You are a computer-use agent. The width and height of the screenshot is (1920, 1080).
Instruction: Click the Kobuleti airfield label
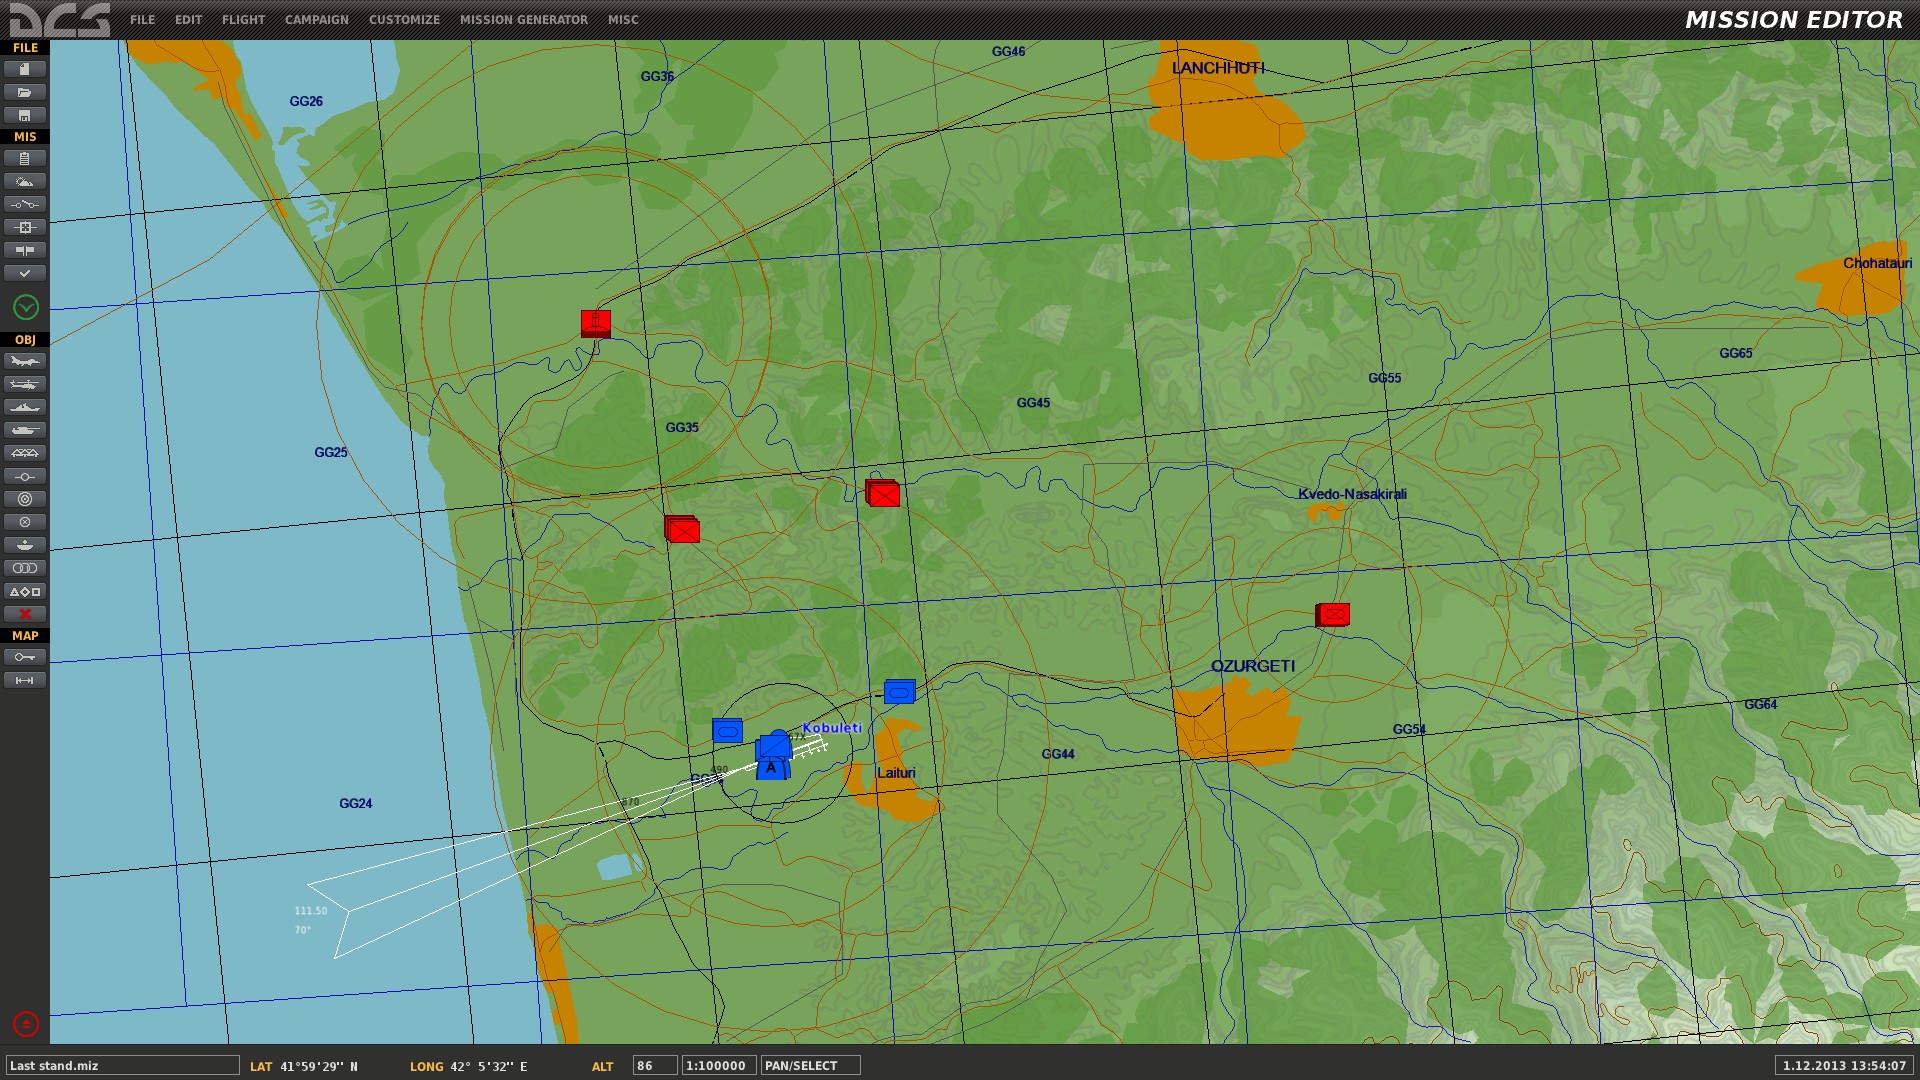click(832, 728)
